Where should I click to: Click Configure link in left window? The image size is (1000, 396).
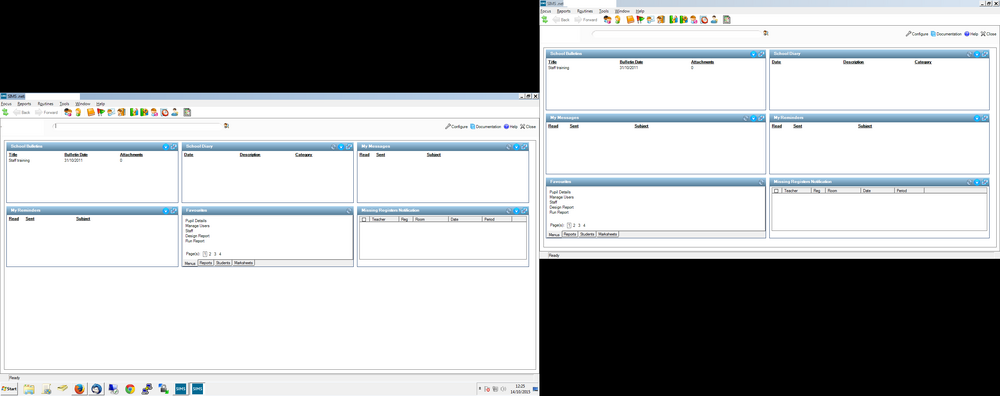pos(457,126)
